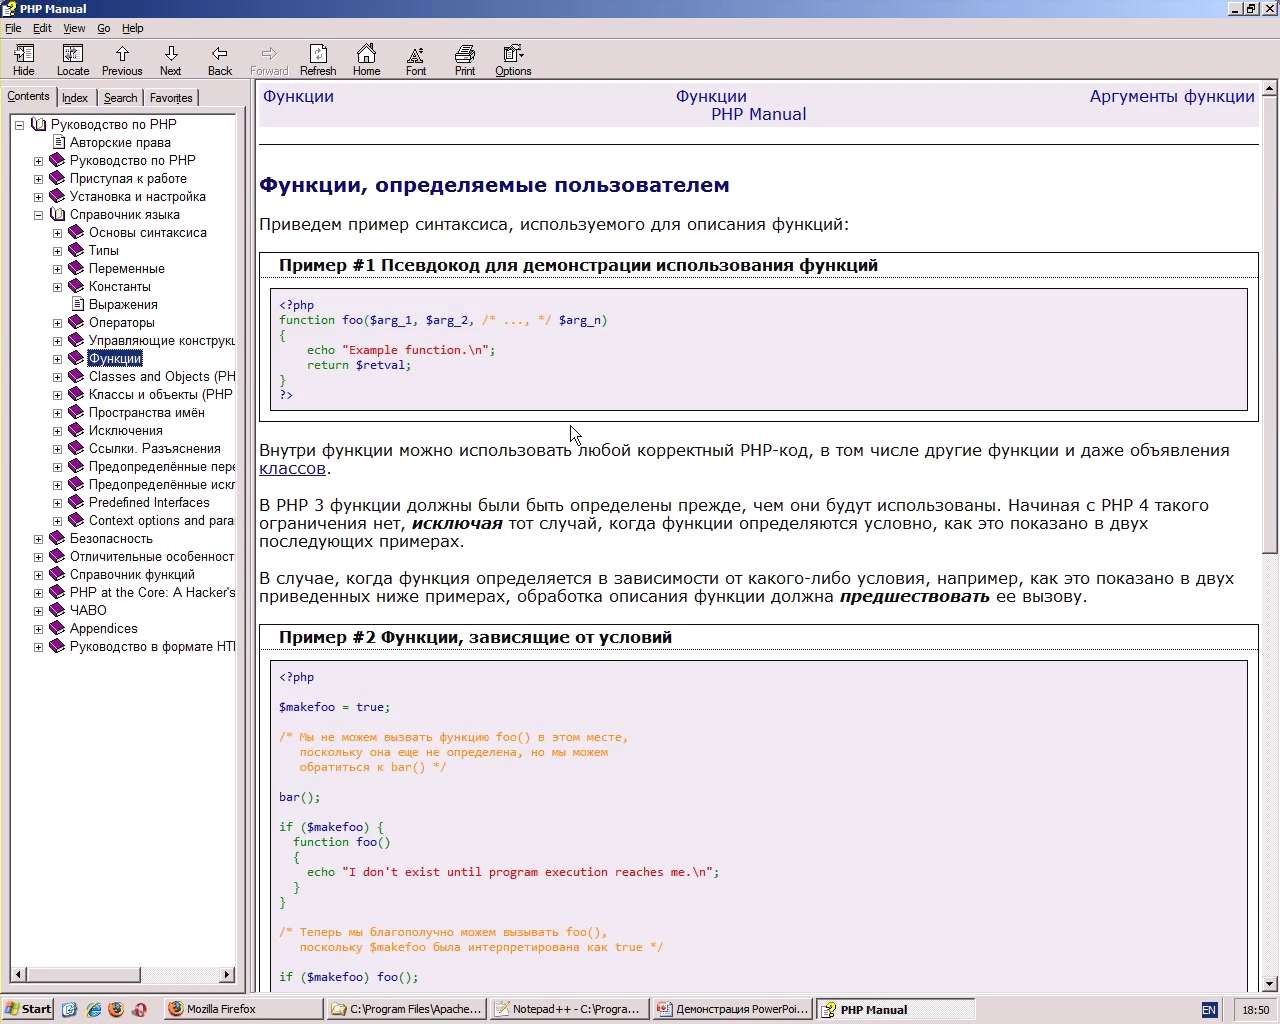Click tree pane horizontal scrollbar thumb

pos(84,974)
